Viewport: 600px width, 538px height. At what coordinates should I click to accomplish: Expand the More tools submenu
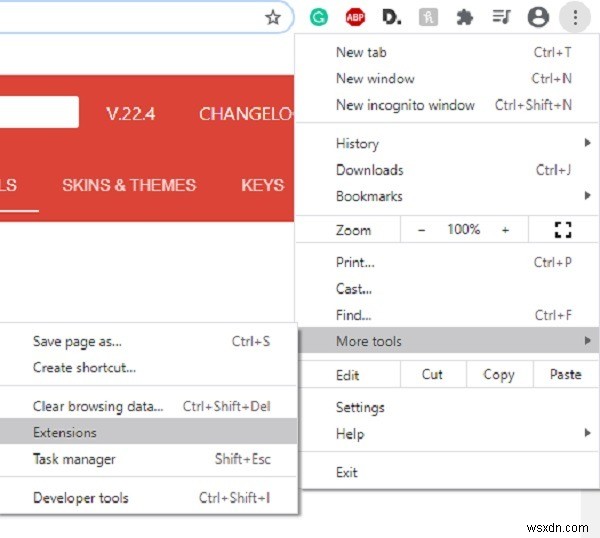(448, 341)
